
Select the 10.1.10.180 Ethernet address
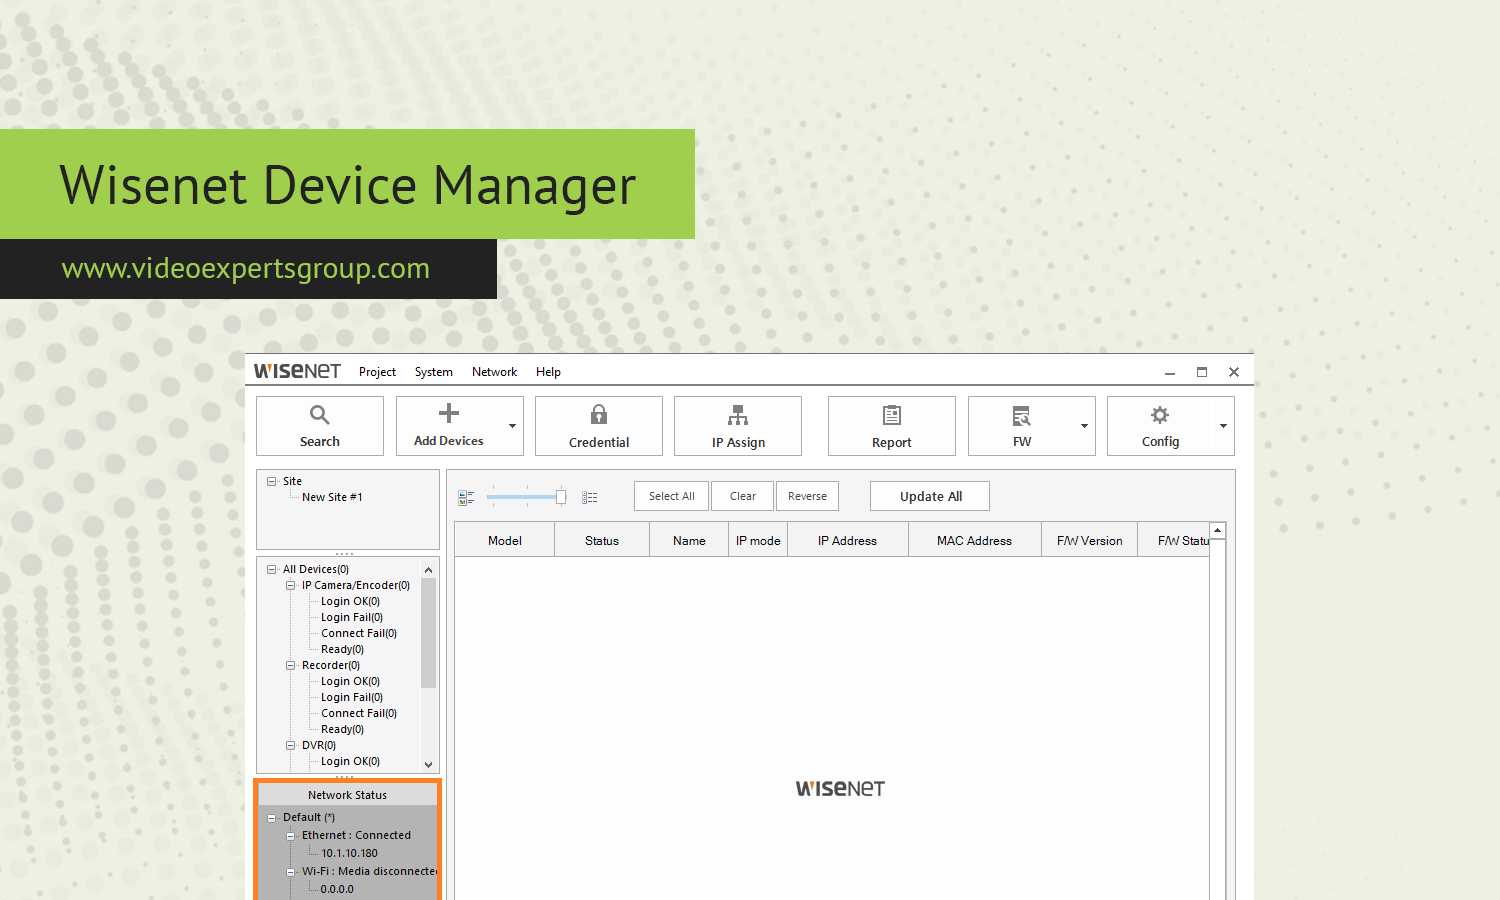[x=349, y=853]
